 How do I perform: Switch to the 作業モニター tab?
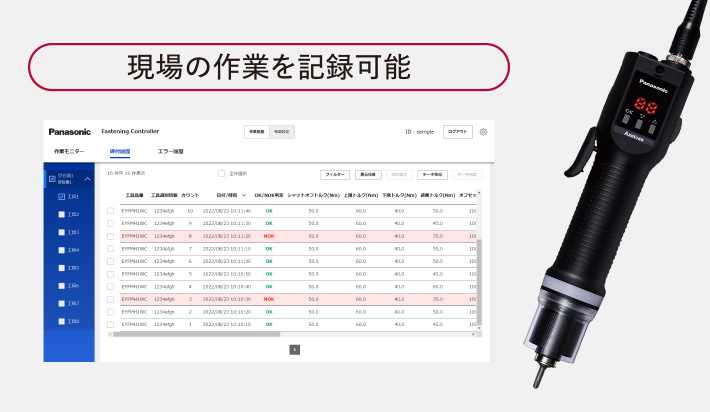68,151
